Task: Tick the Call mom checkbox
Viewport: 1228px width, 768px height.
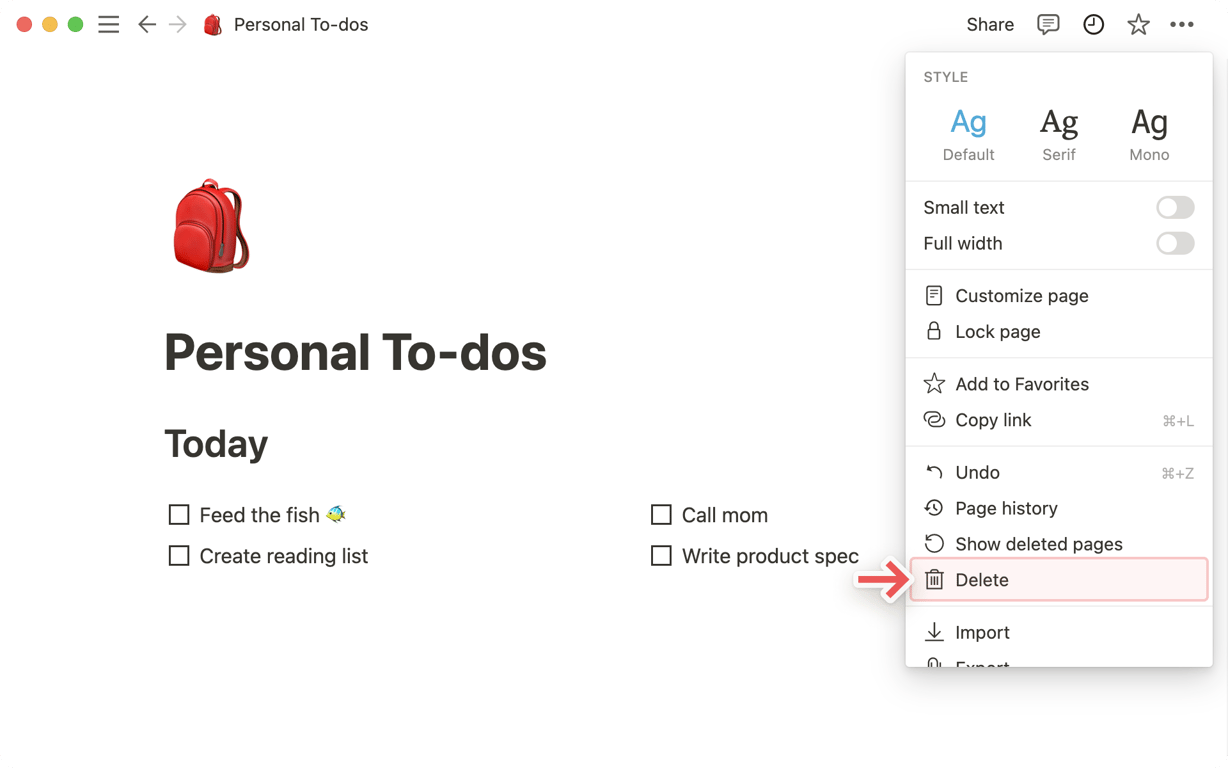Action: 661,515
